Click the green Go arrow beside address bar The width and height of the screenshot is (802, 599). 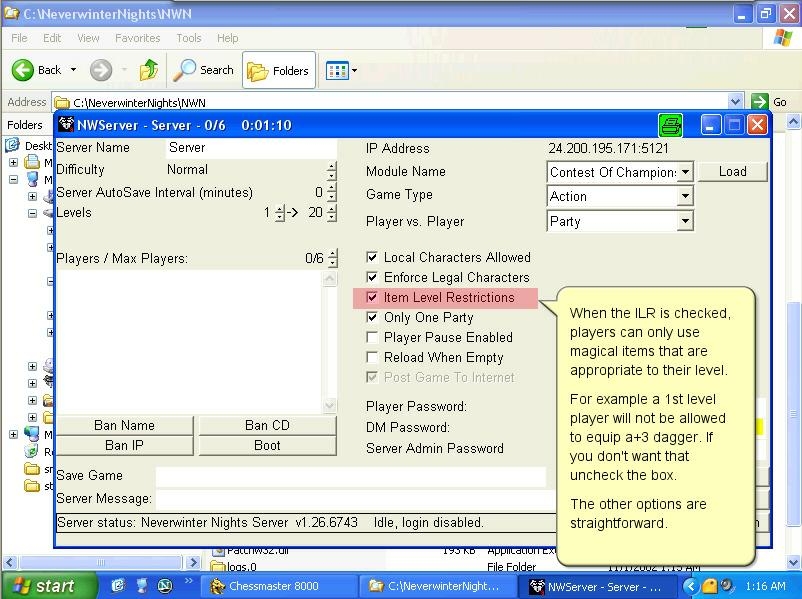pos(760,102)
